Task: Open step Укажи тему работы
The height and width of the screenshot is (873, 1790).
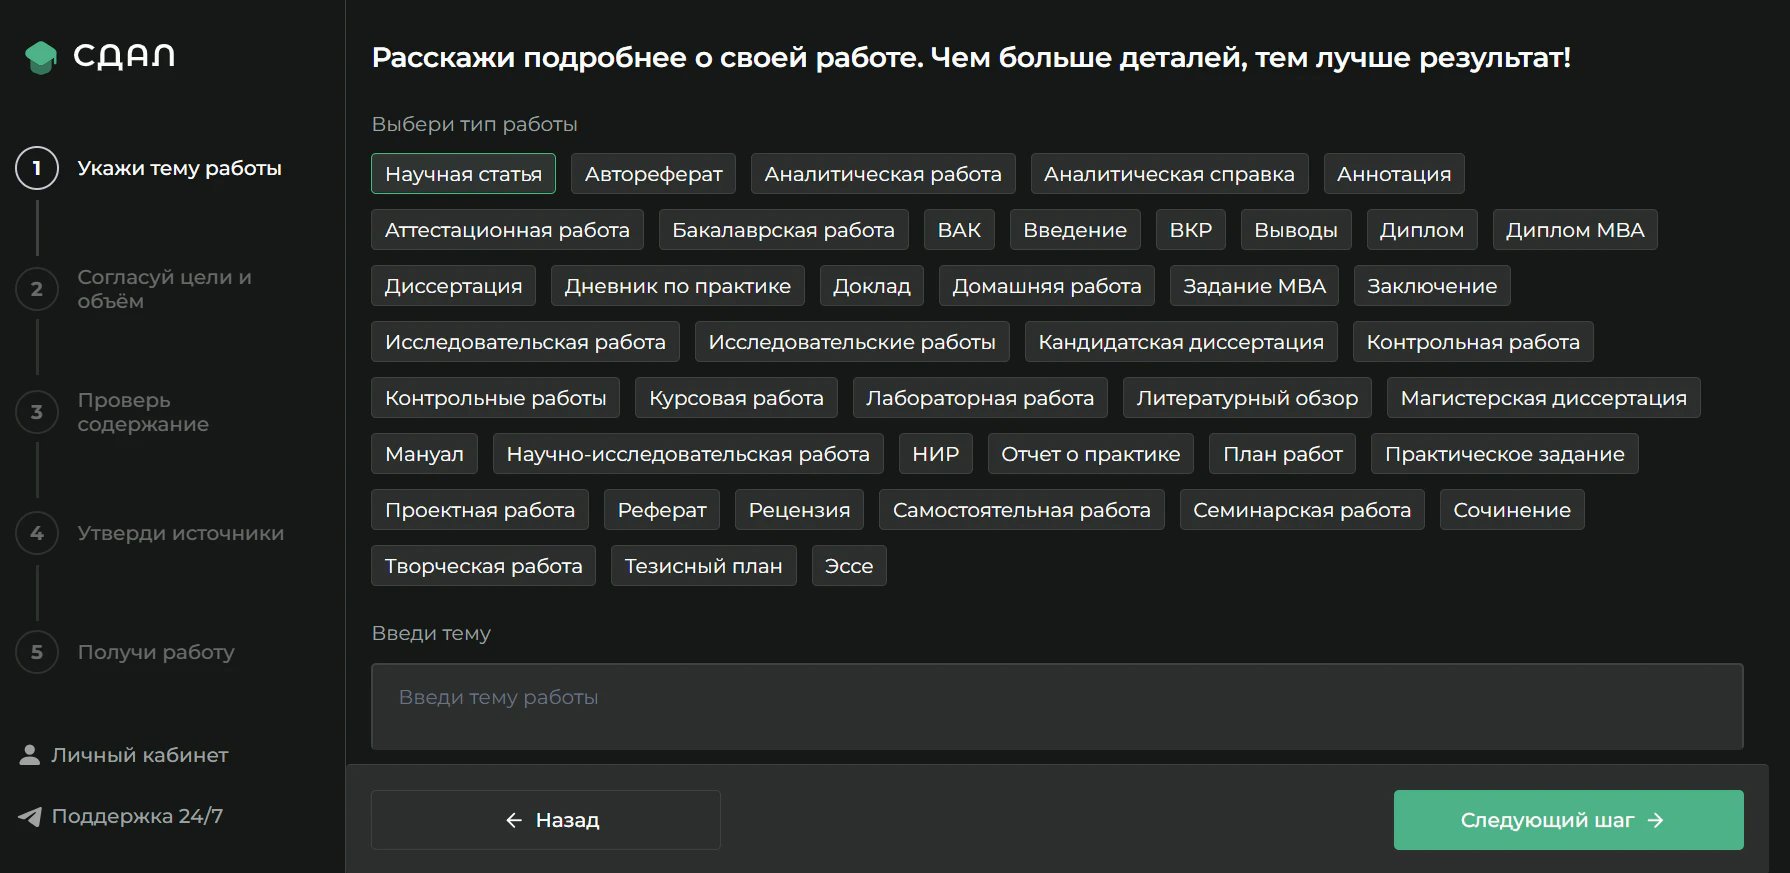Action: click(180, 168)
